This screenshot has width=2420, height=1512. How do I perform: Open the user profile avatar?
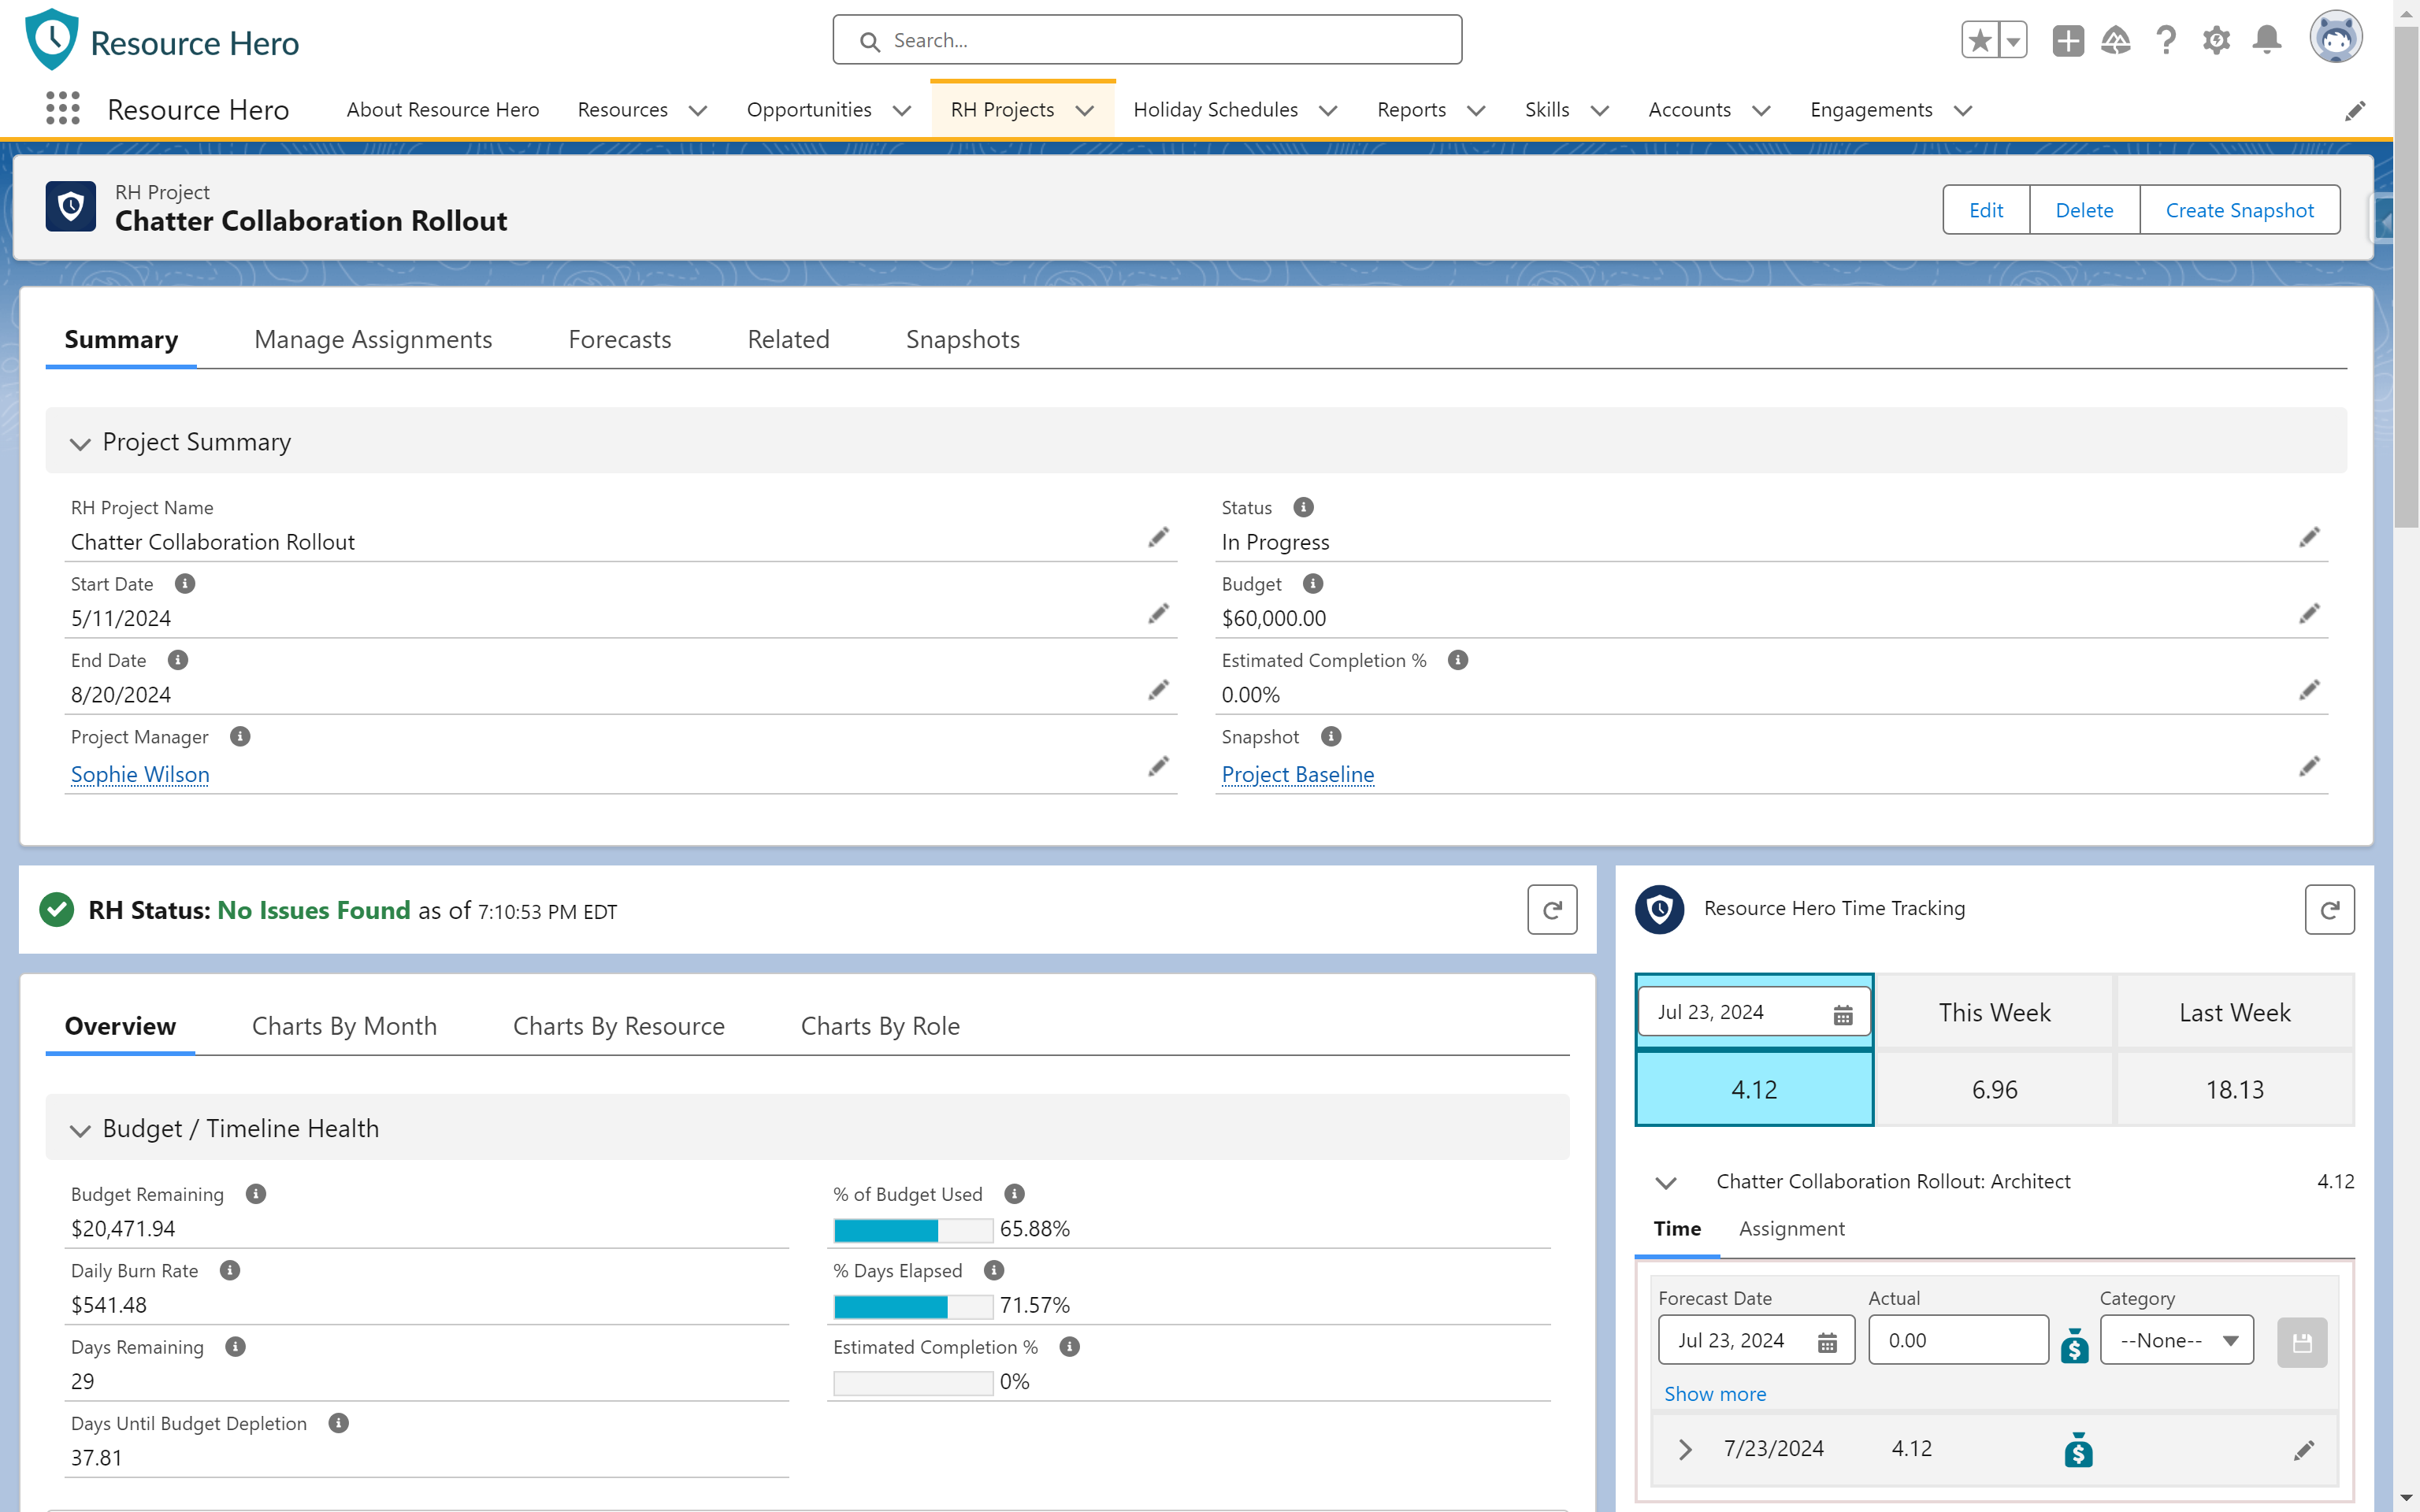[x=2336, y=38]
